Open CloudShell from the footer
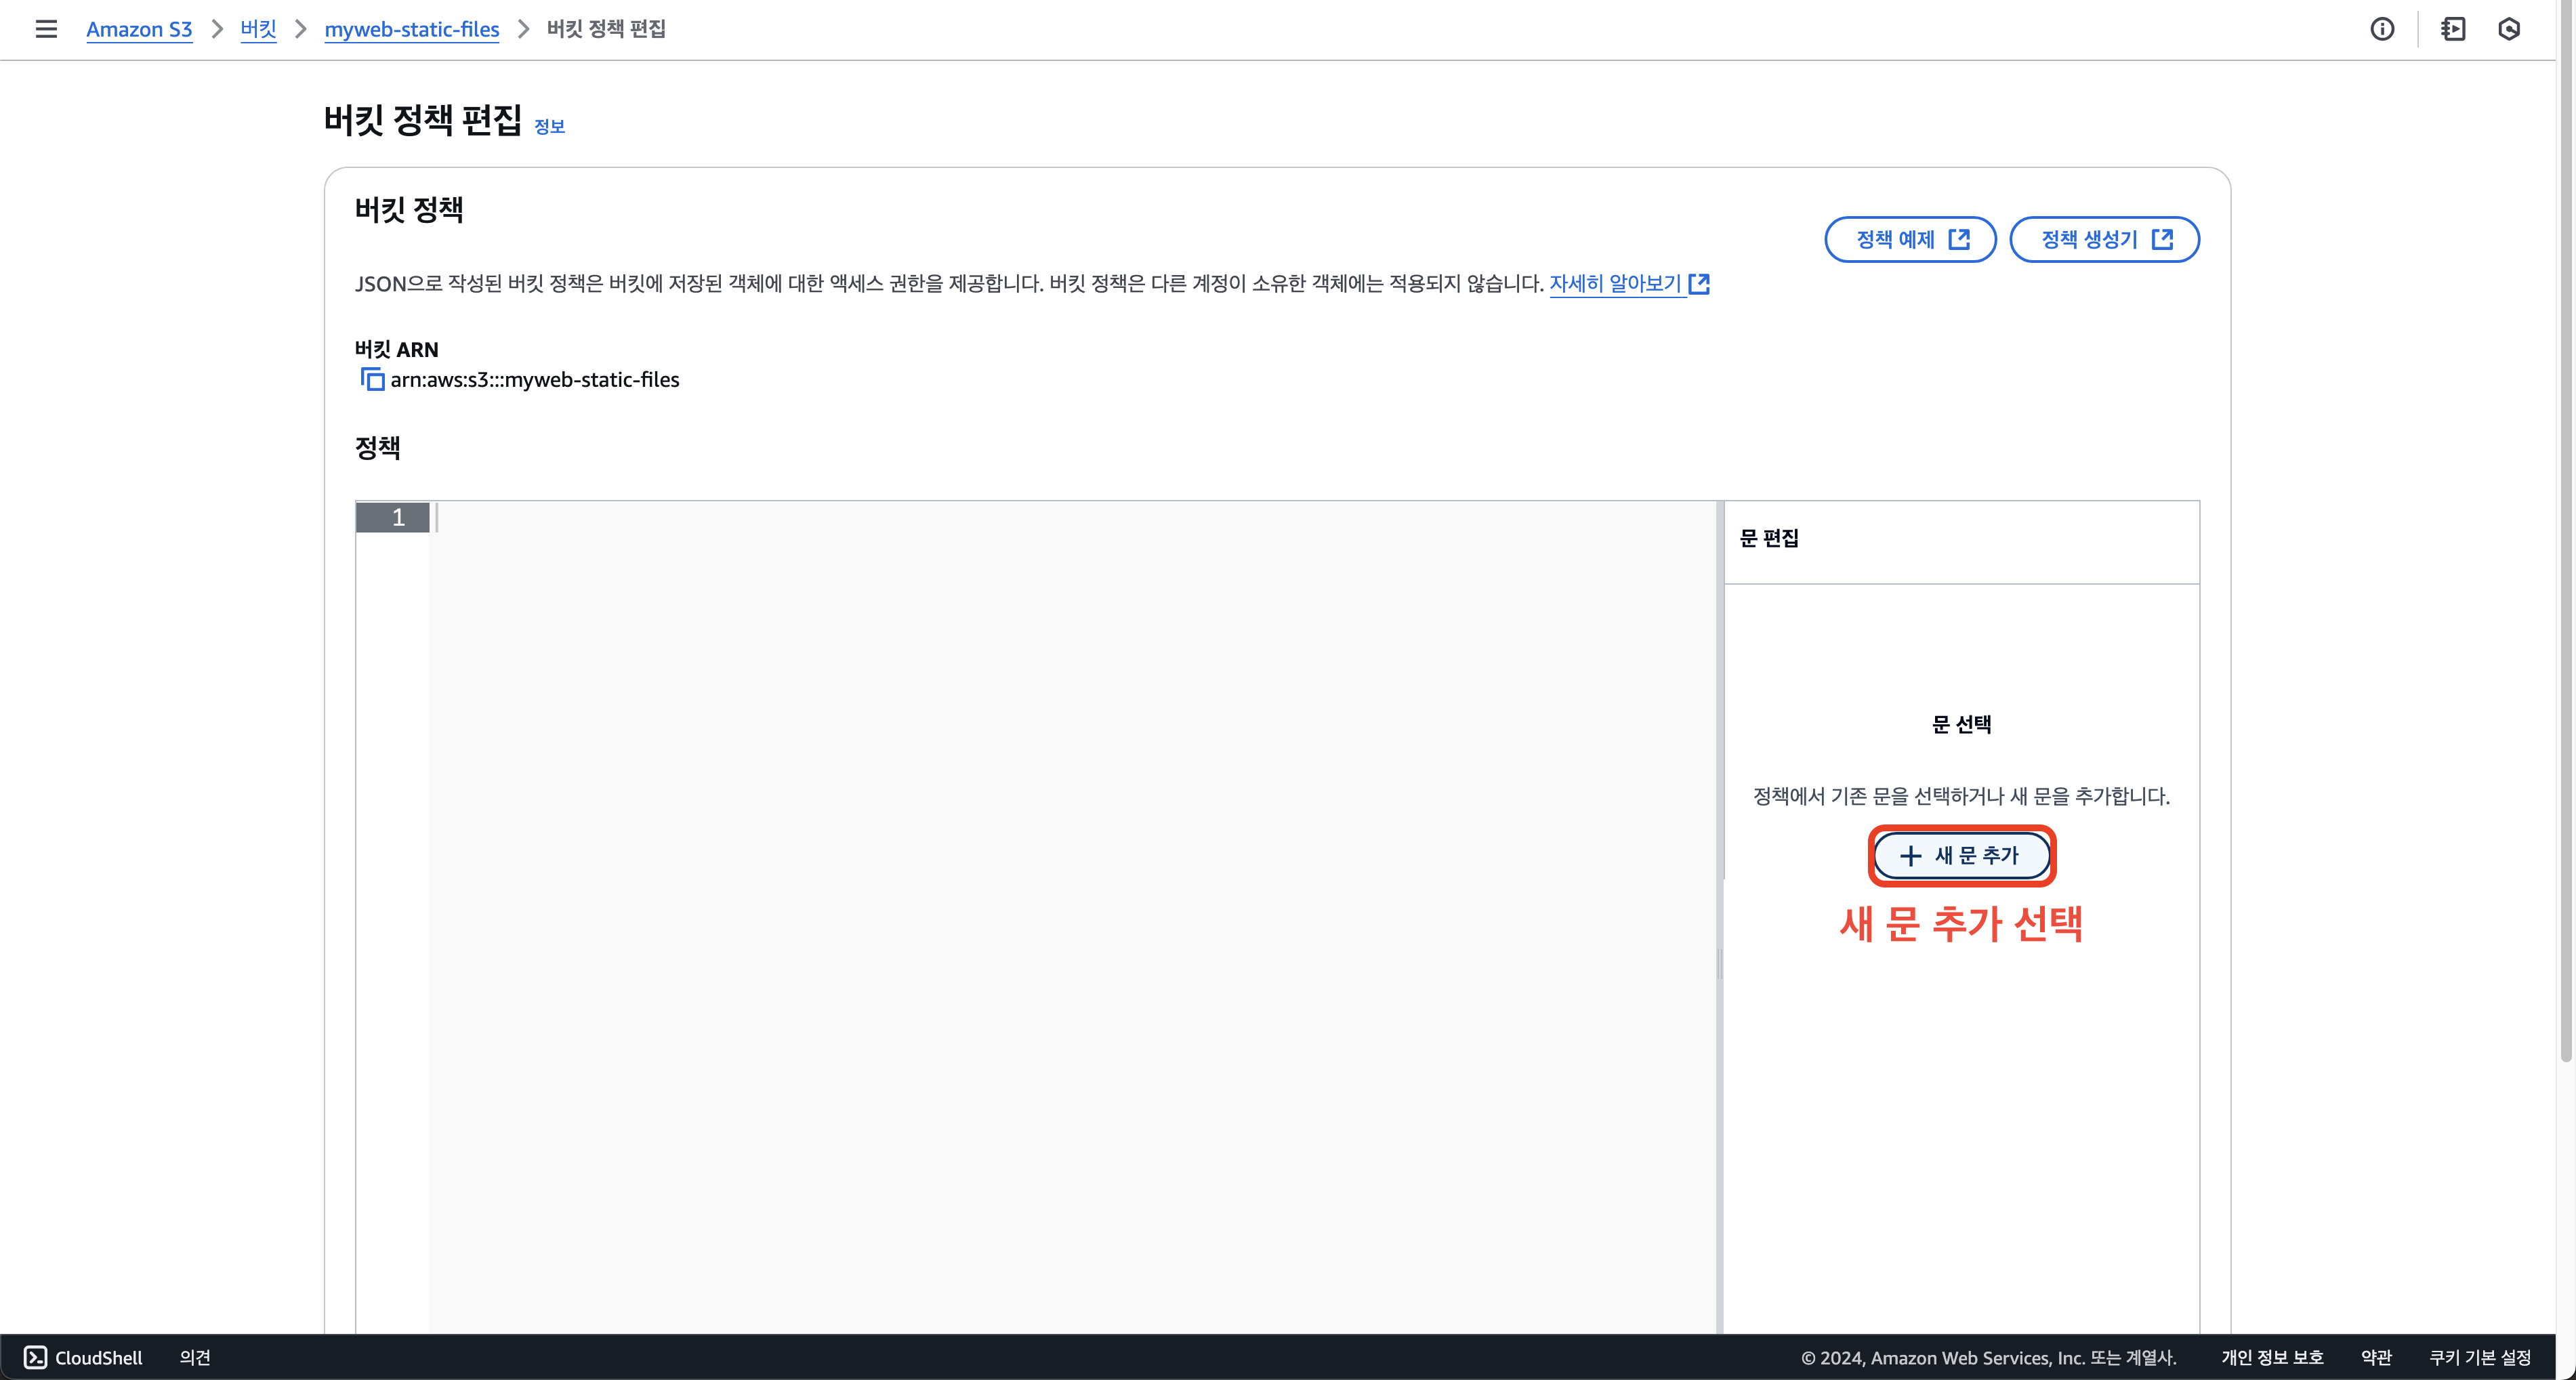 [x=83, y=1357]
